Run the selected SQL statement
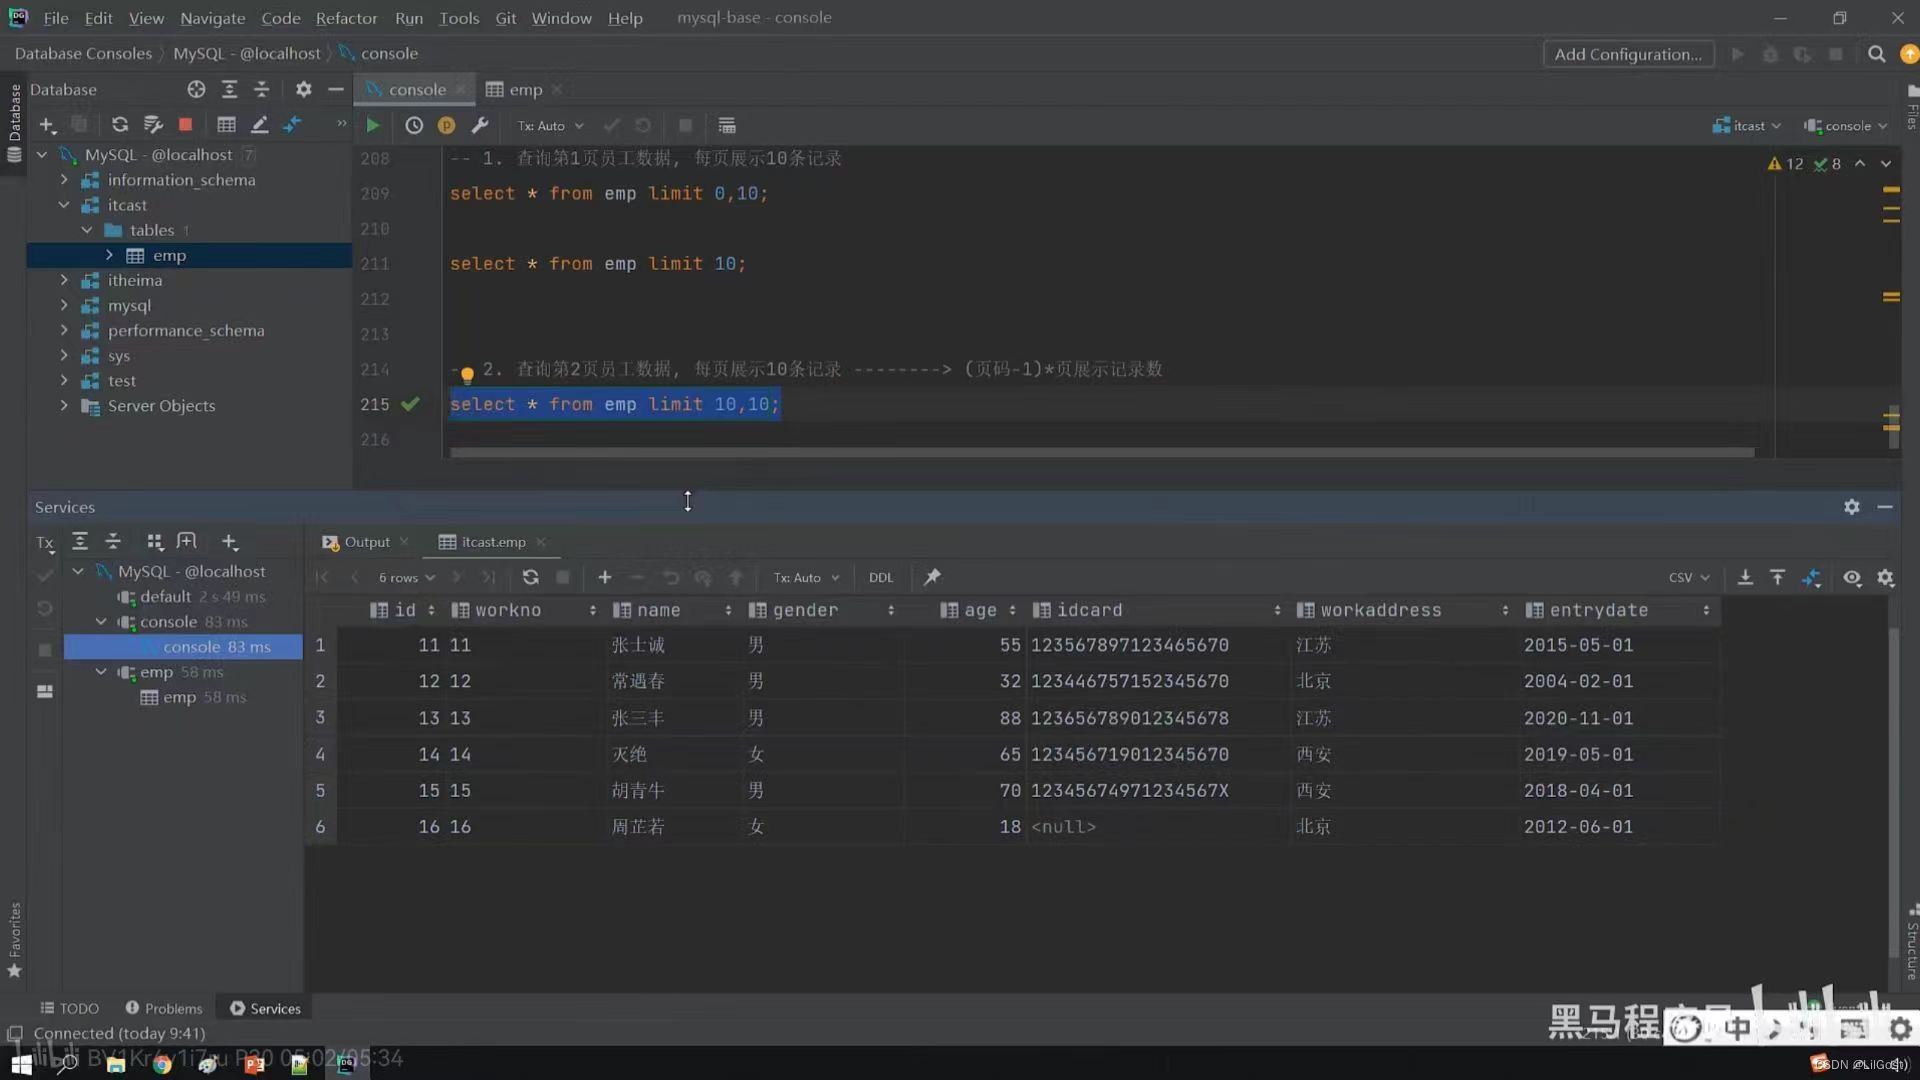Screen dimensions: 1920x1080 tap(373, 125)
